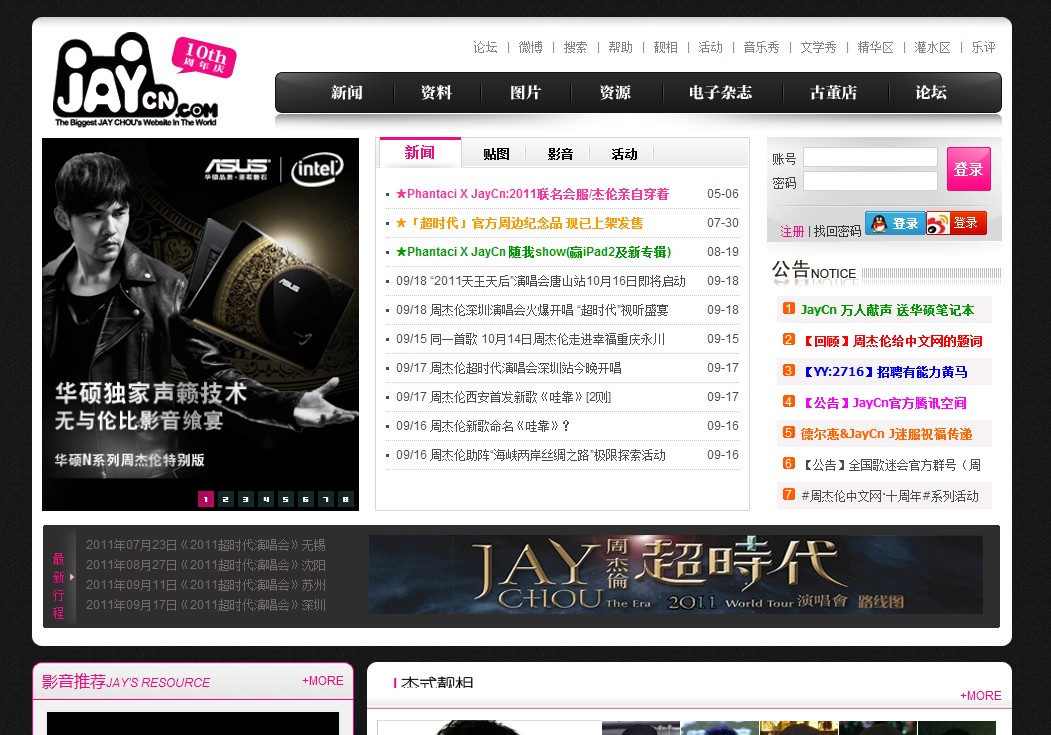The width and height of the screenshot is (1051, 735).
Task: Open notice 德尔惠&JayCn J迷服祝福传递
Action: click(x=886, y=433)
